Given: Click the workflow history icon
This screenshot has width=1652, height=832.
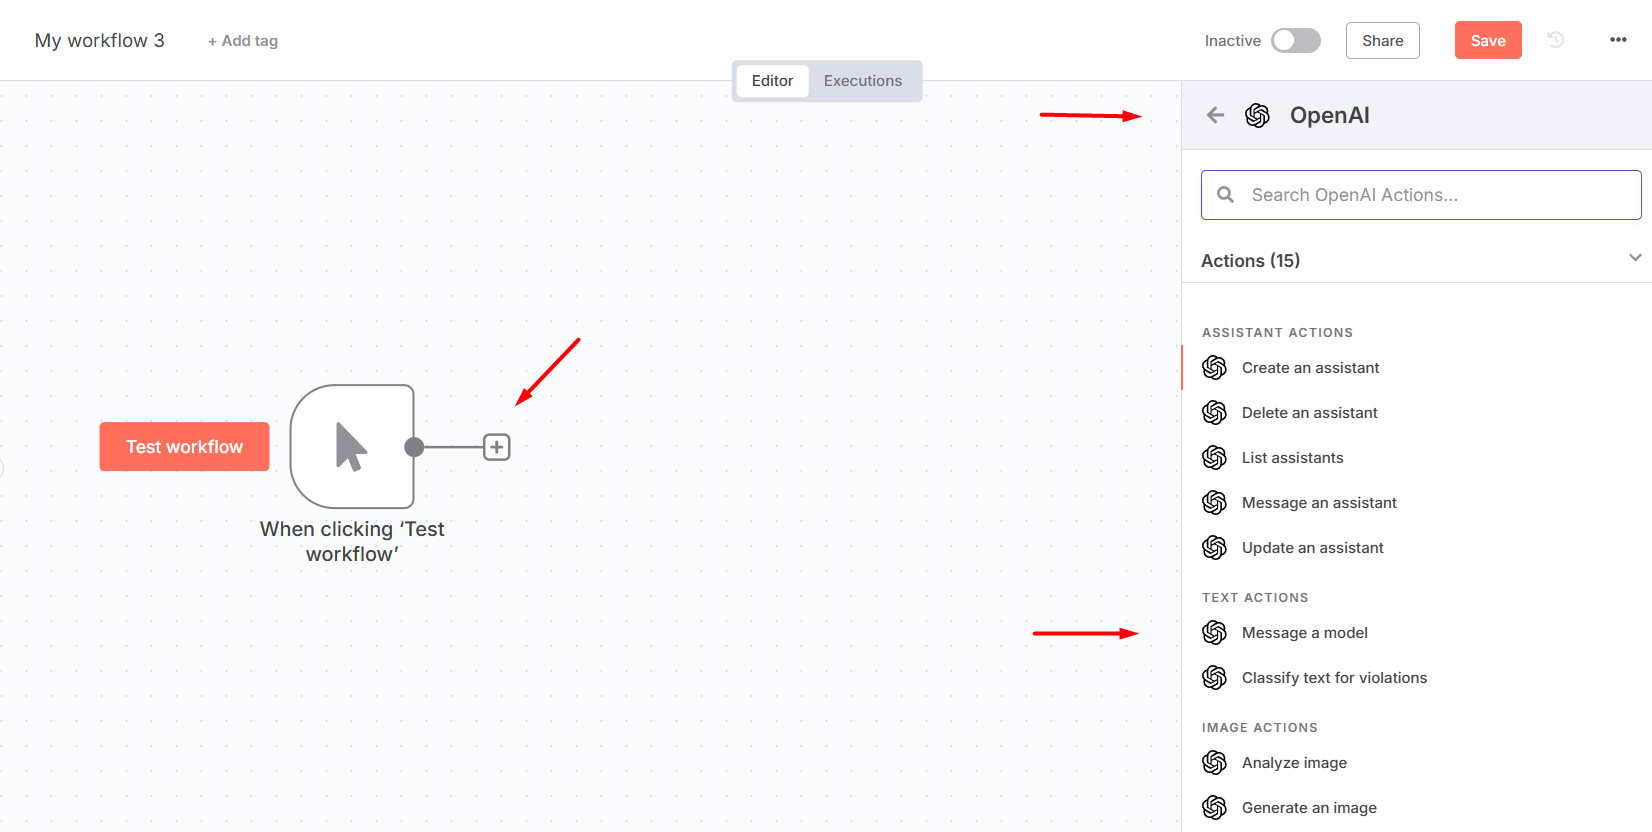Looking at the screenshot, I should 1555,40.
